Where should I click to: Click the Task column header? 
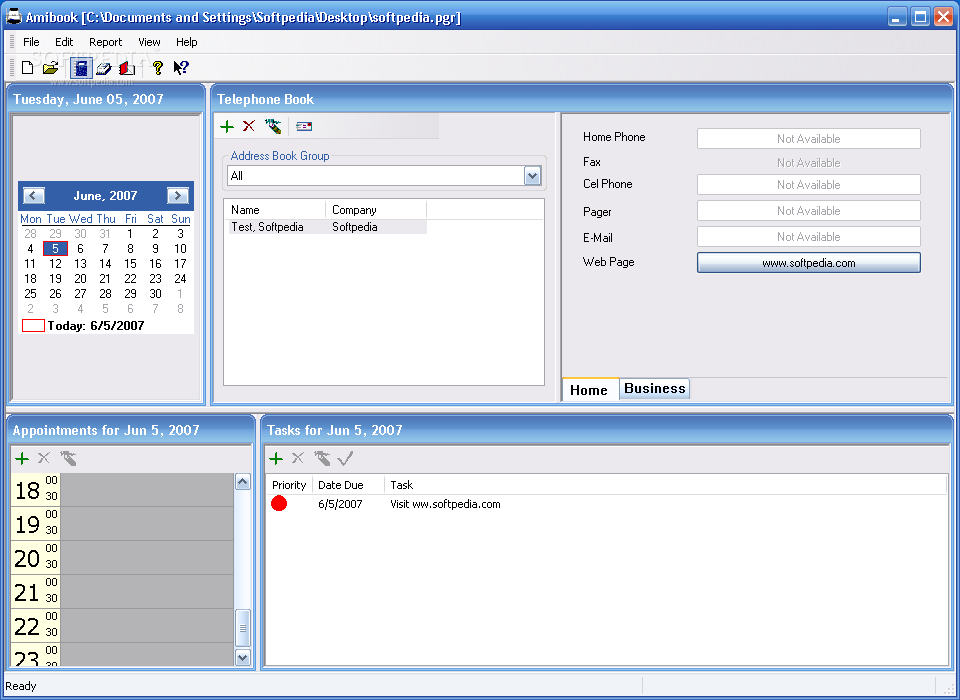[666, 485]
